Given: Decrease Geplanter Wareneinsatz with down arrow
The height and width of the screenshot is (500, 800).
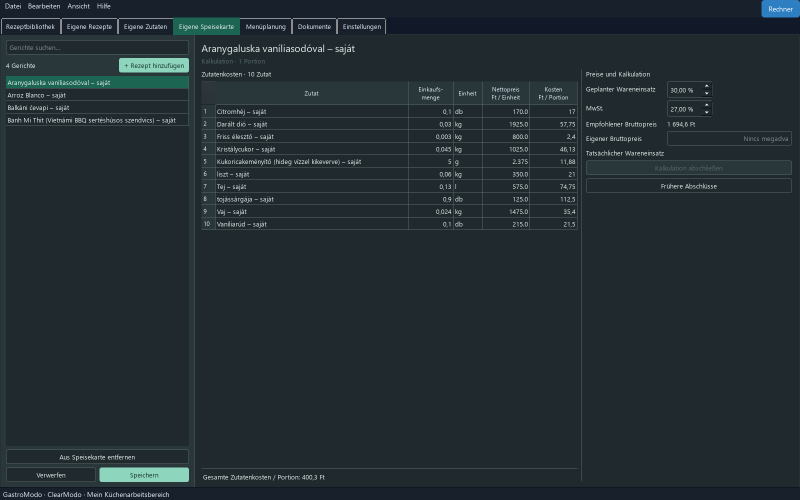Looking at the screenshot, I should pyautogui.click(x=707, y=93).
